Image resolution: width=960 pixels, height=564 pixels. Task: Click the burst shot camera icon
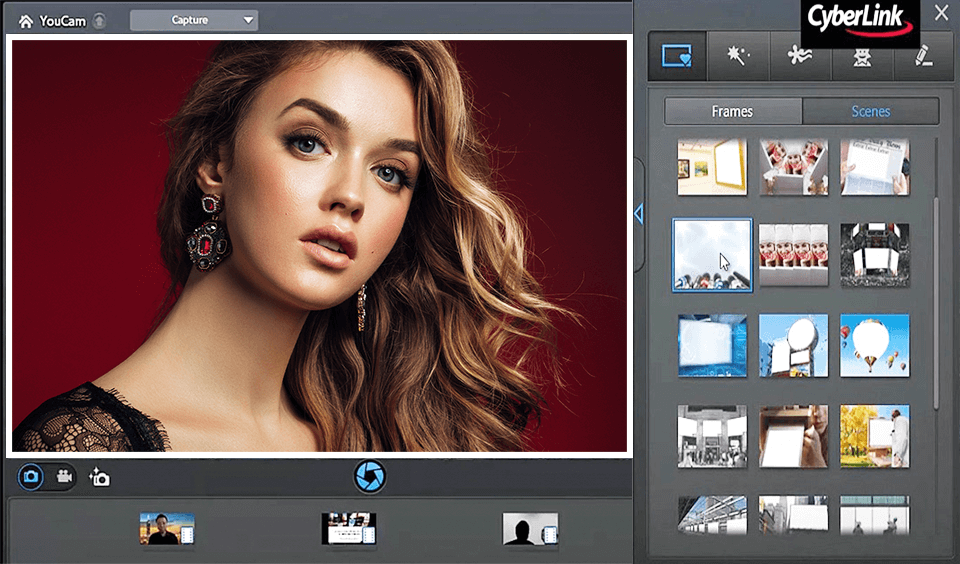click(99, 477)
